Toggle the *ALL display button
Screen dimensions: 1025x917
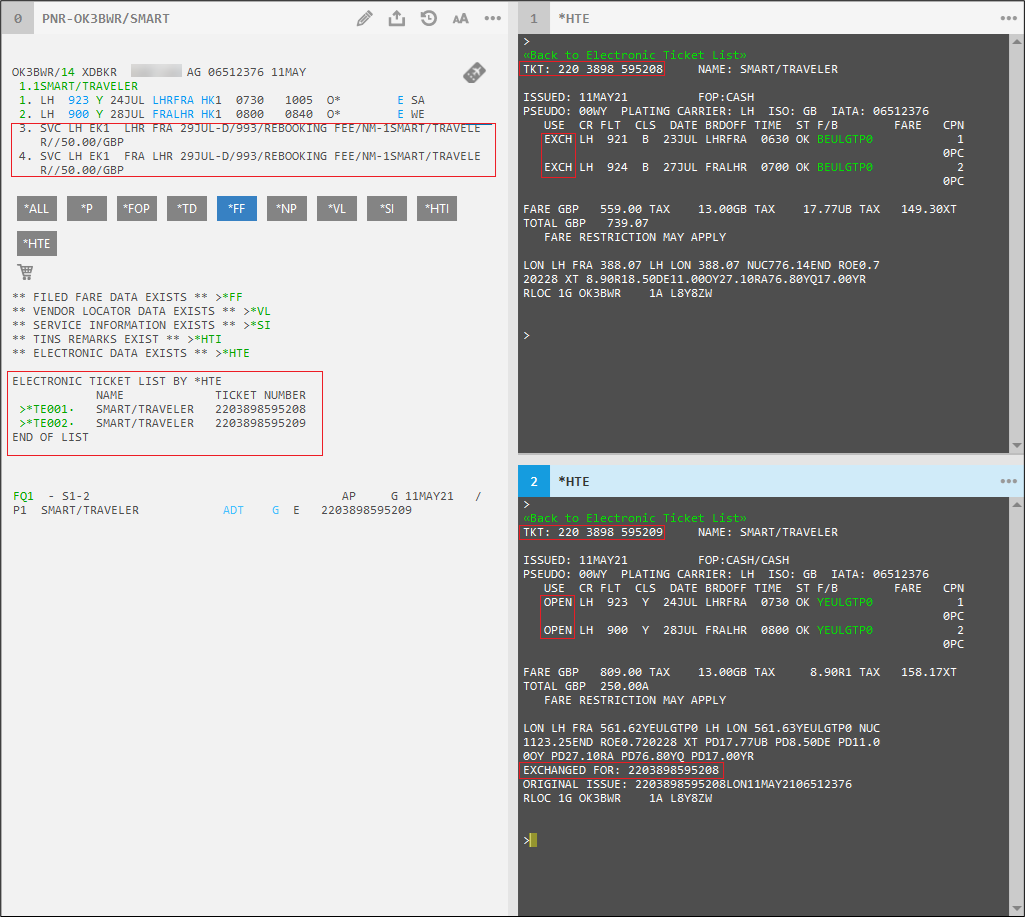coord(37,208)
